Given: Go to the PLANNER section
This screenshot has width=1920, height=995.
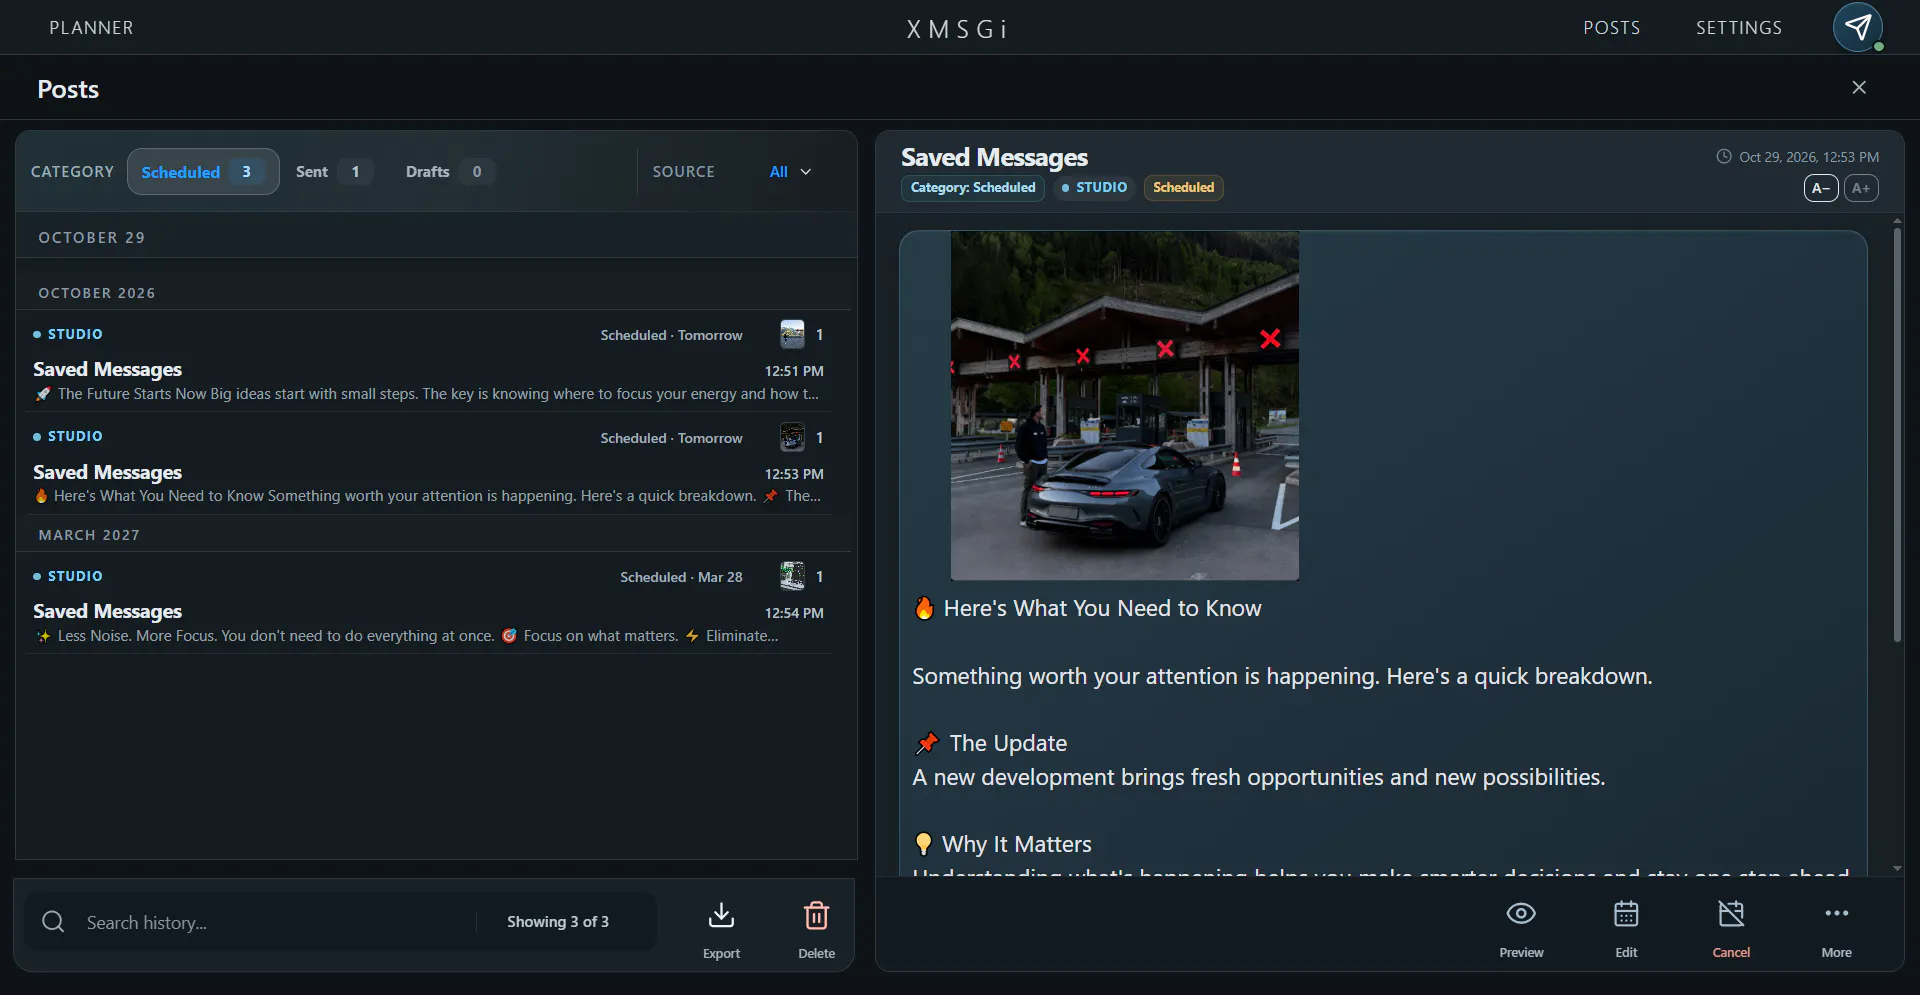Looking at the screenshot, I should point(91,28).
